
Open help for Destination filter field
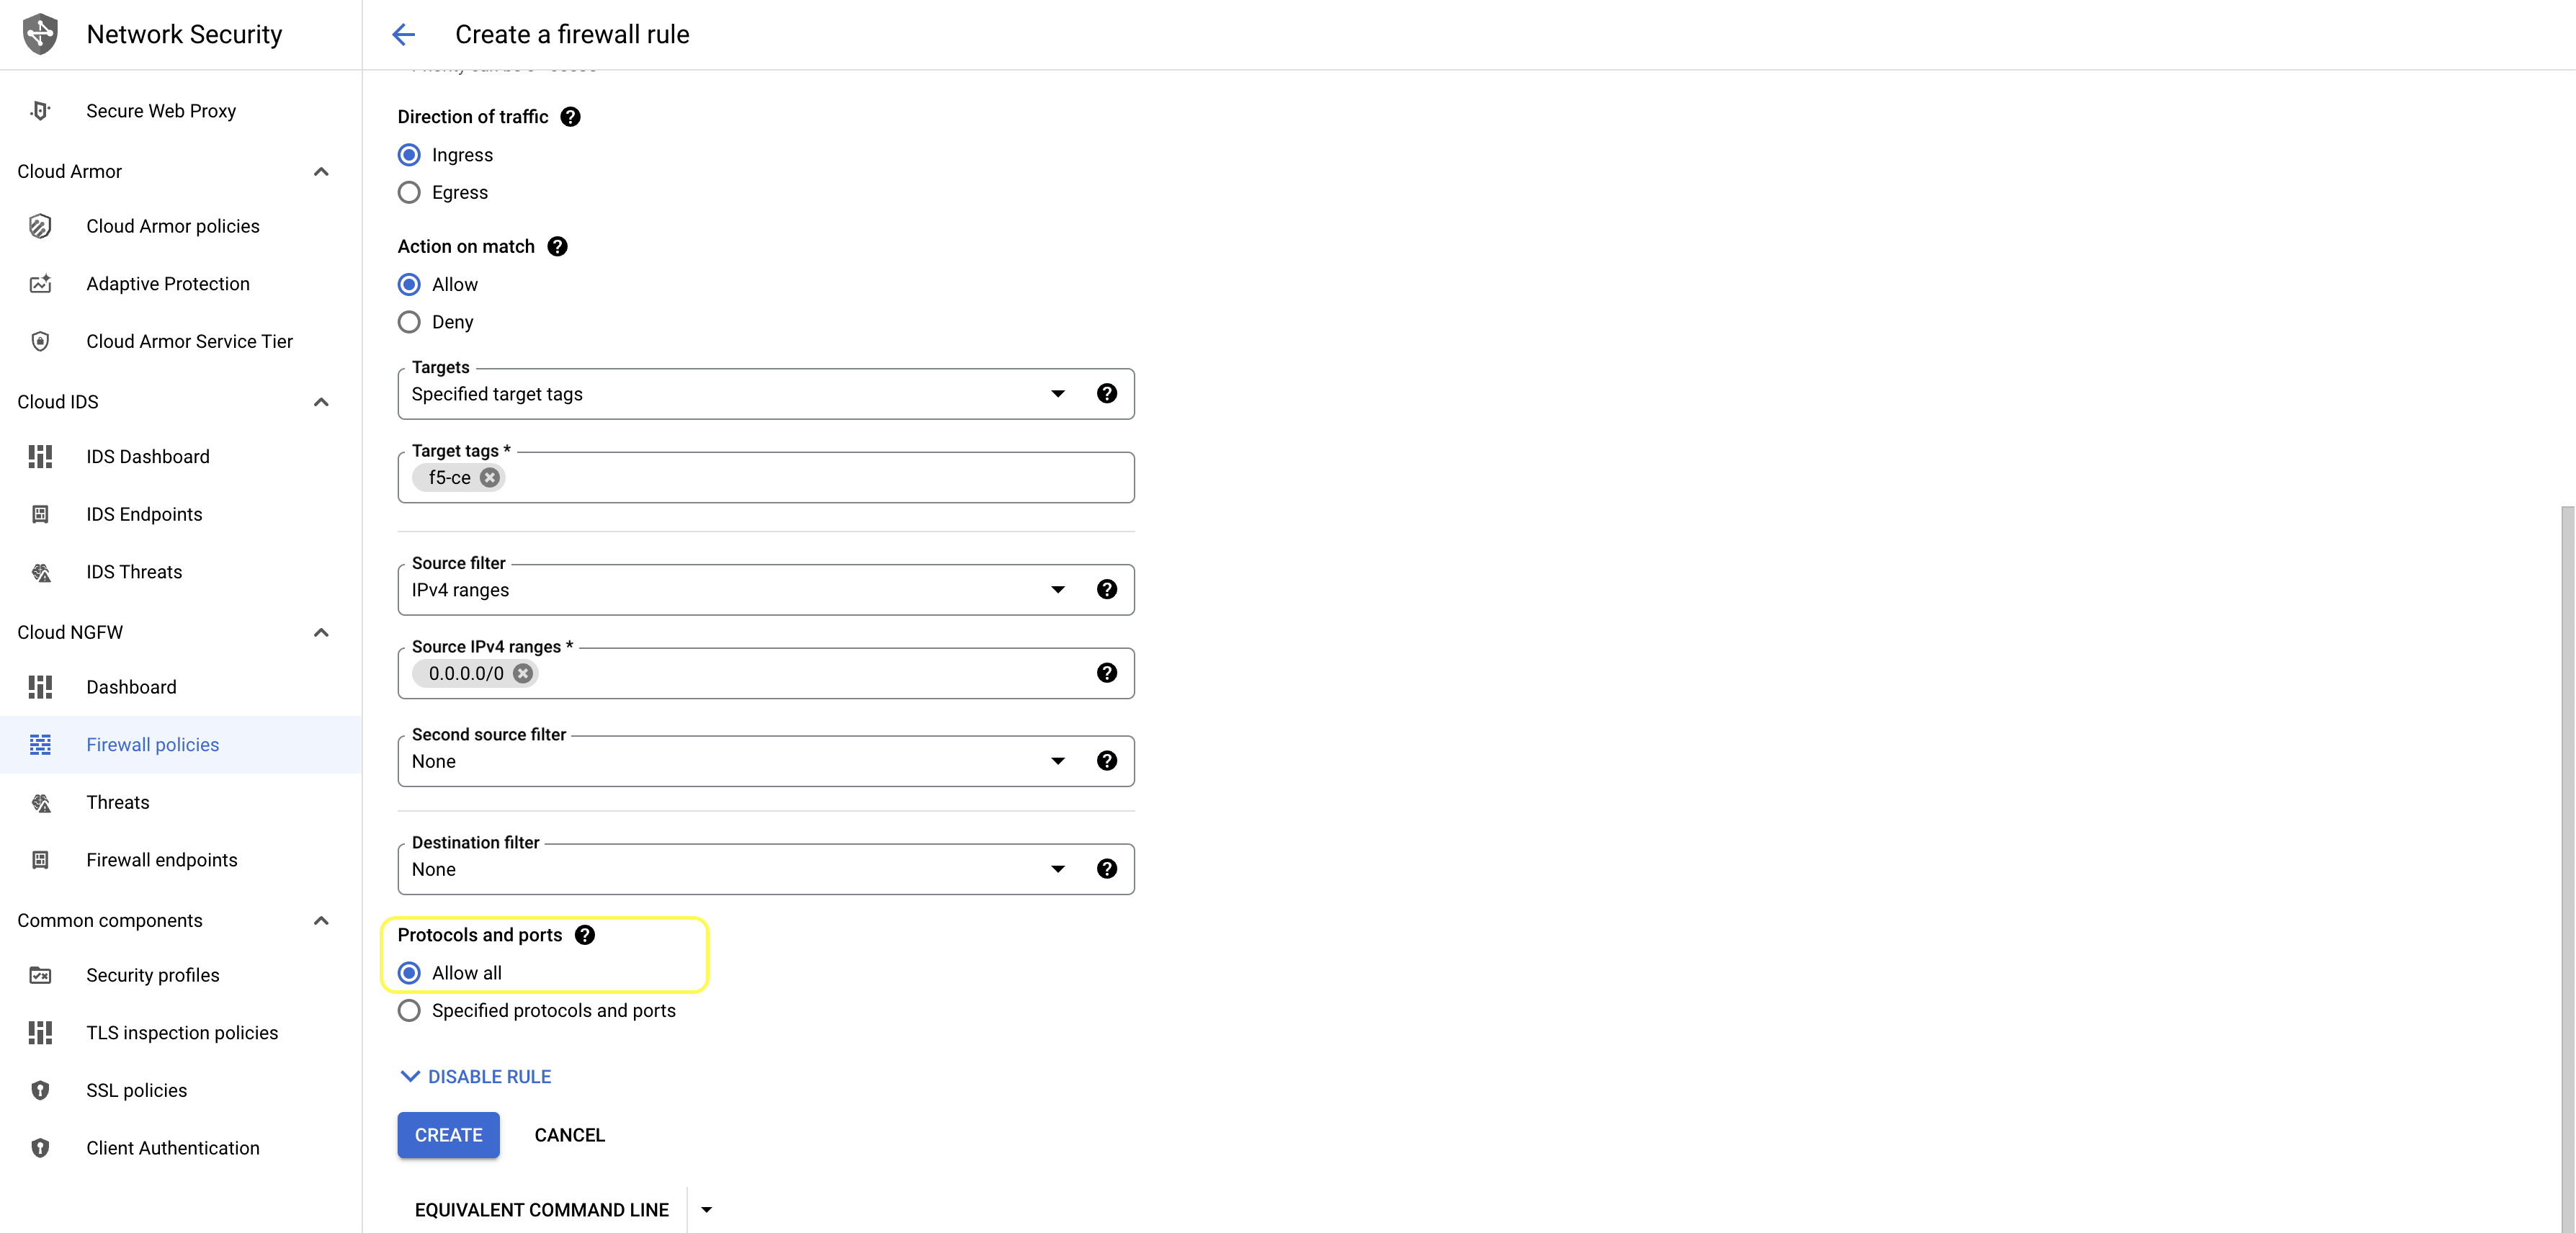pos(1106,869)
